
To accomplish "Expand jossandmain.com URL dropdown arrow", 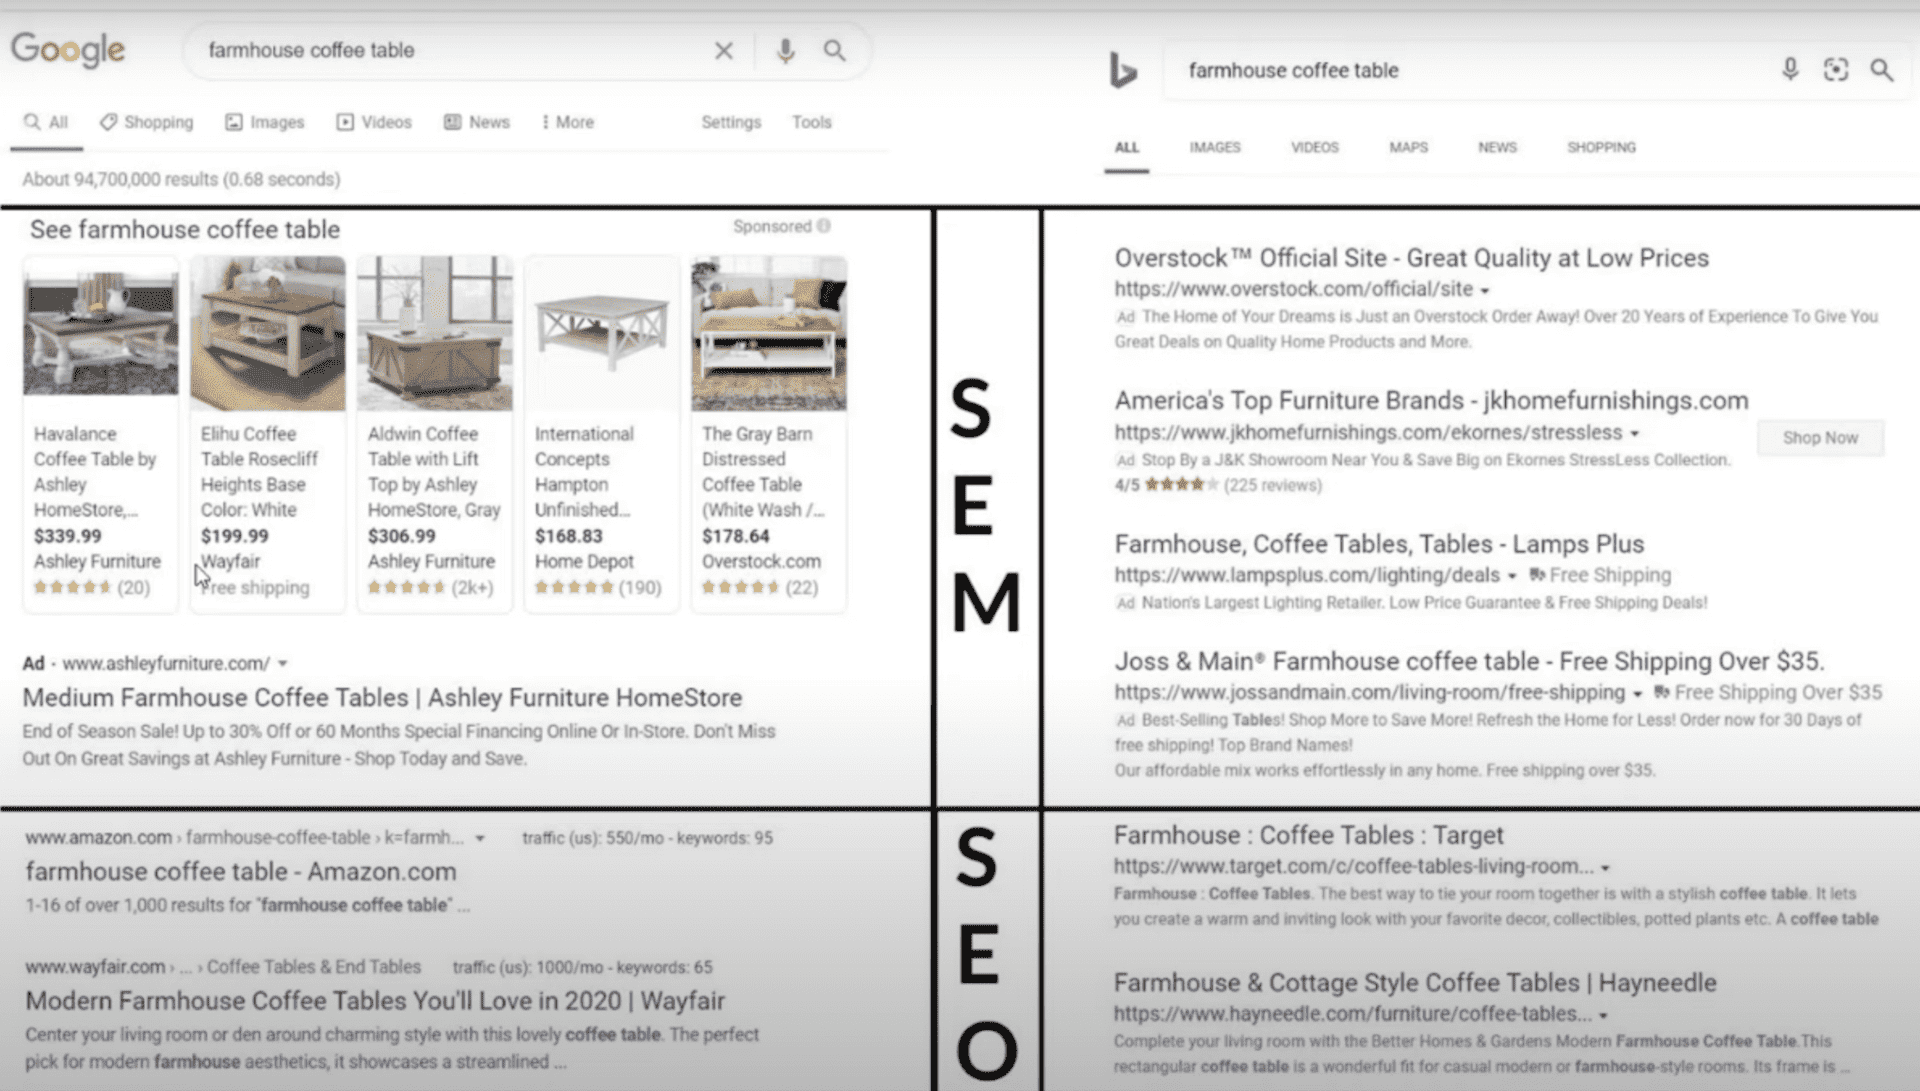I will pos(1637,693).
